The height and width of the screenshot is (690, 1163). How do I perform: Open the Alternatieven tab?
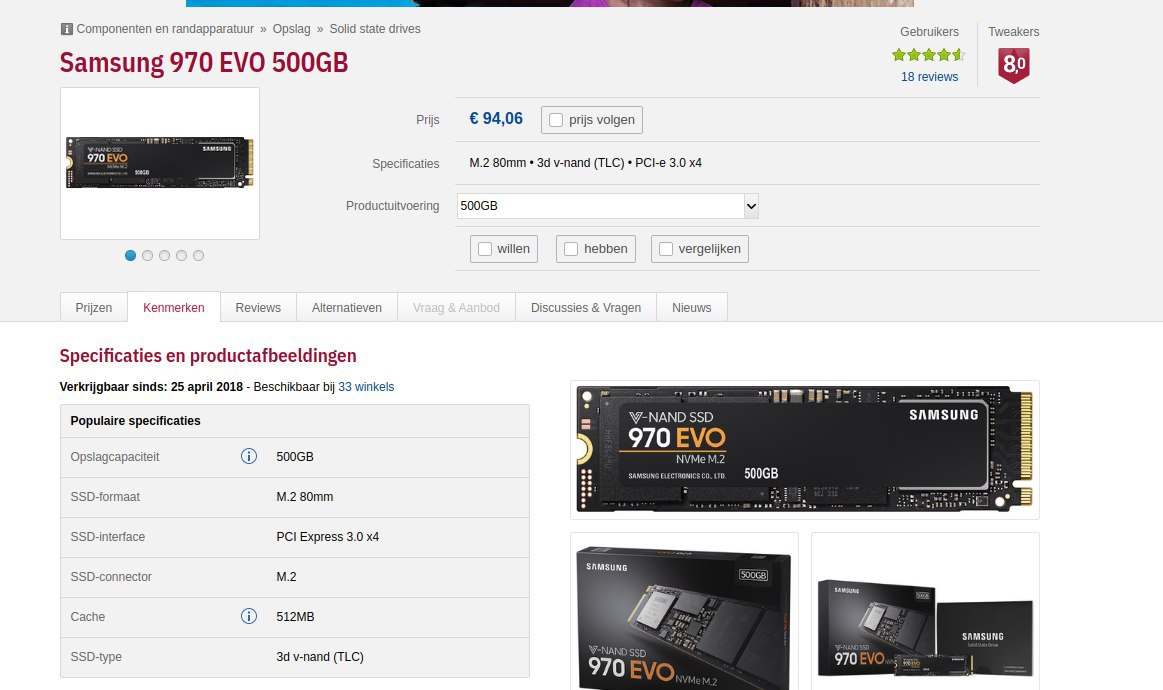pos(346,307)
